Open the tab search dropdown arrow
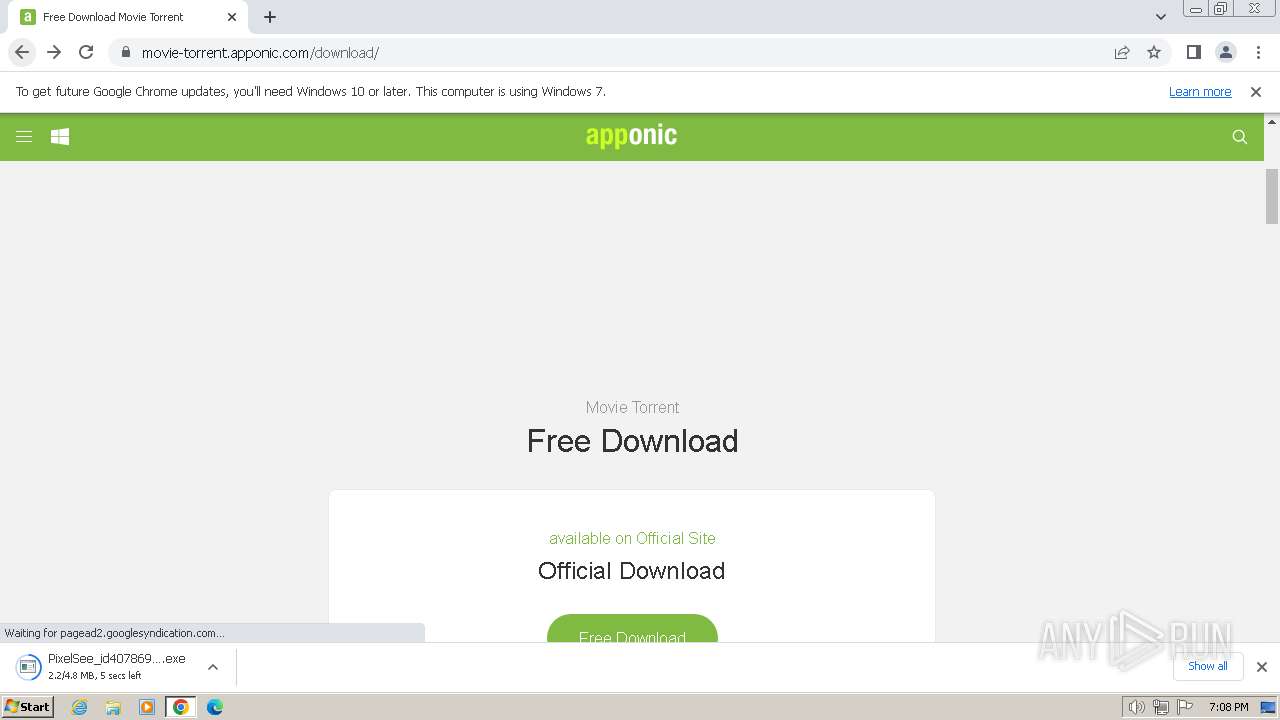 coord(1161,17)
